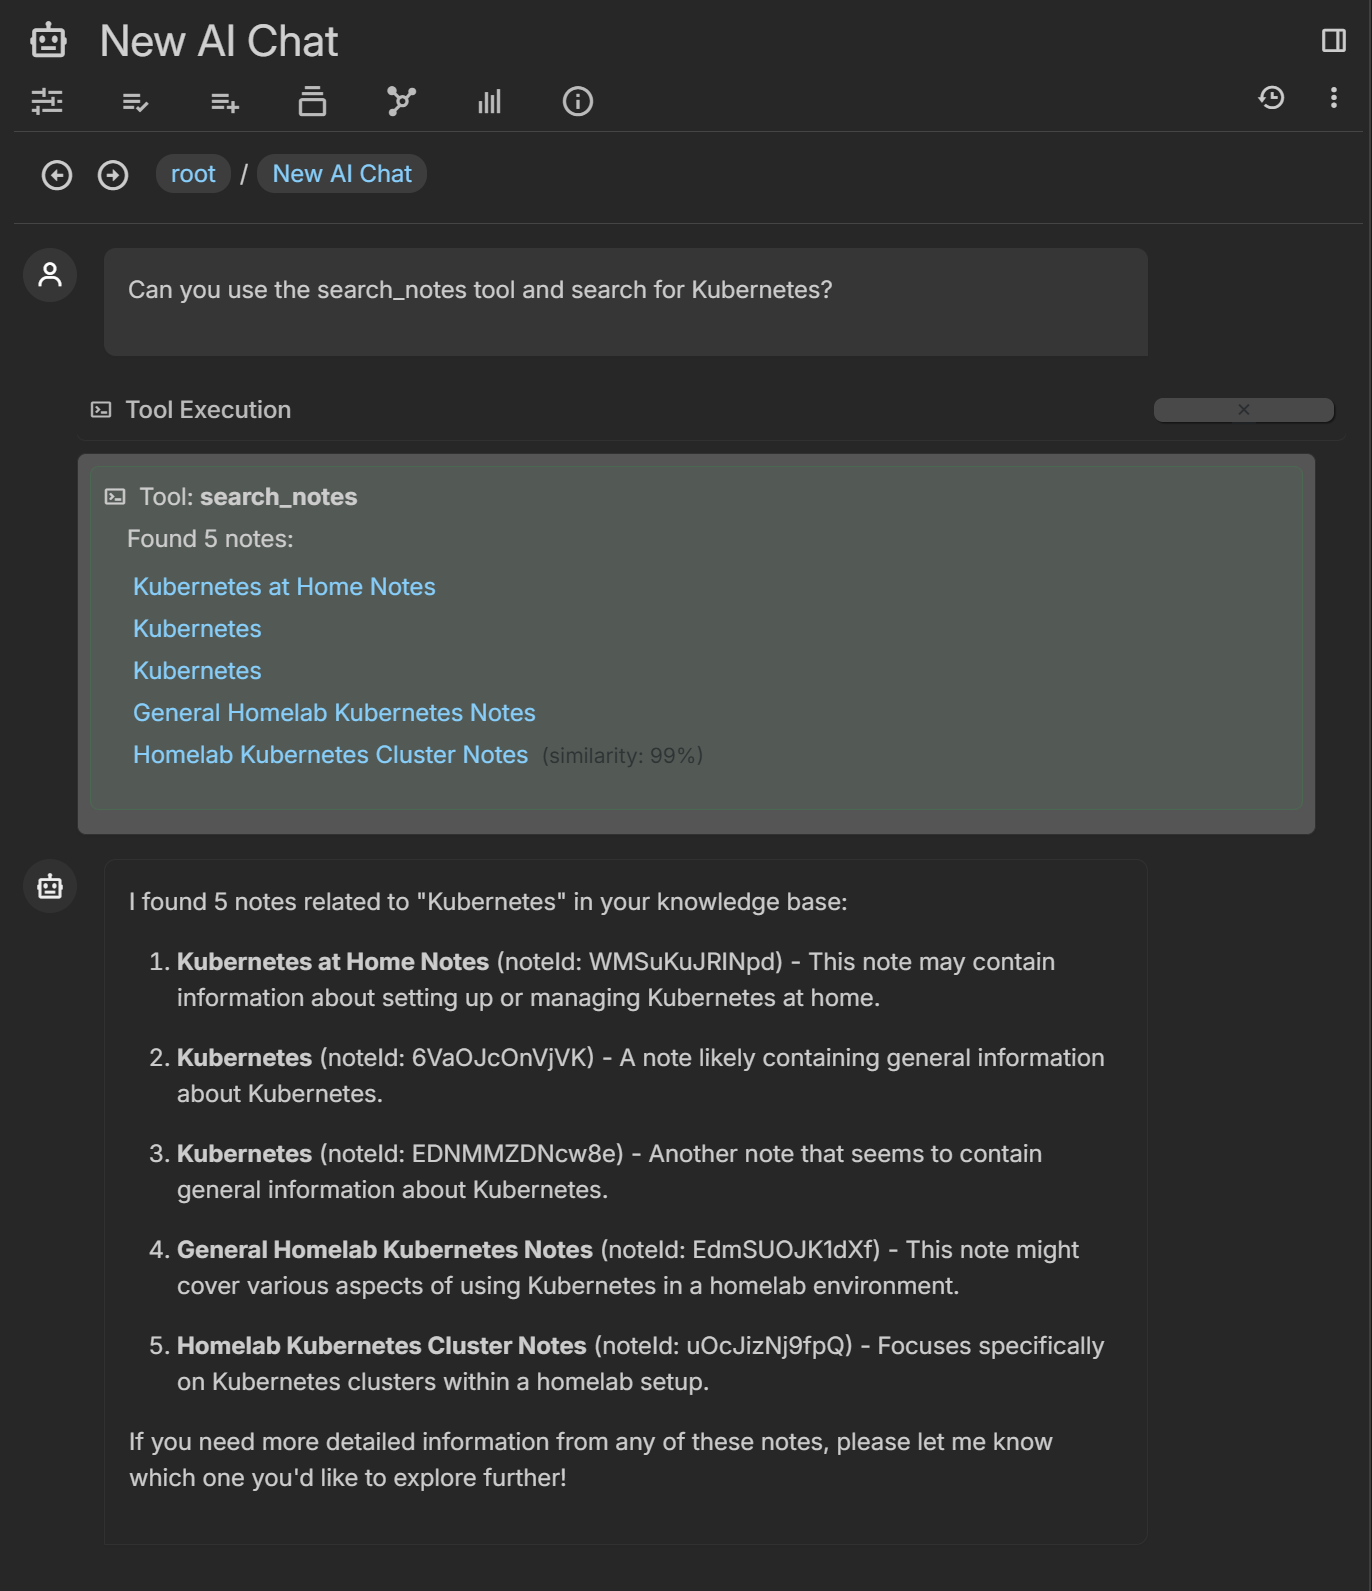Click the General Homelab Kubernetes Notes result
Screen dimensions: 1372x1591
point(334,712)
